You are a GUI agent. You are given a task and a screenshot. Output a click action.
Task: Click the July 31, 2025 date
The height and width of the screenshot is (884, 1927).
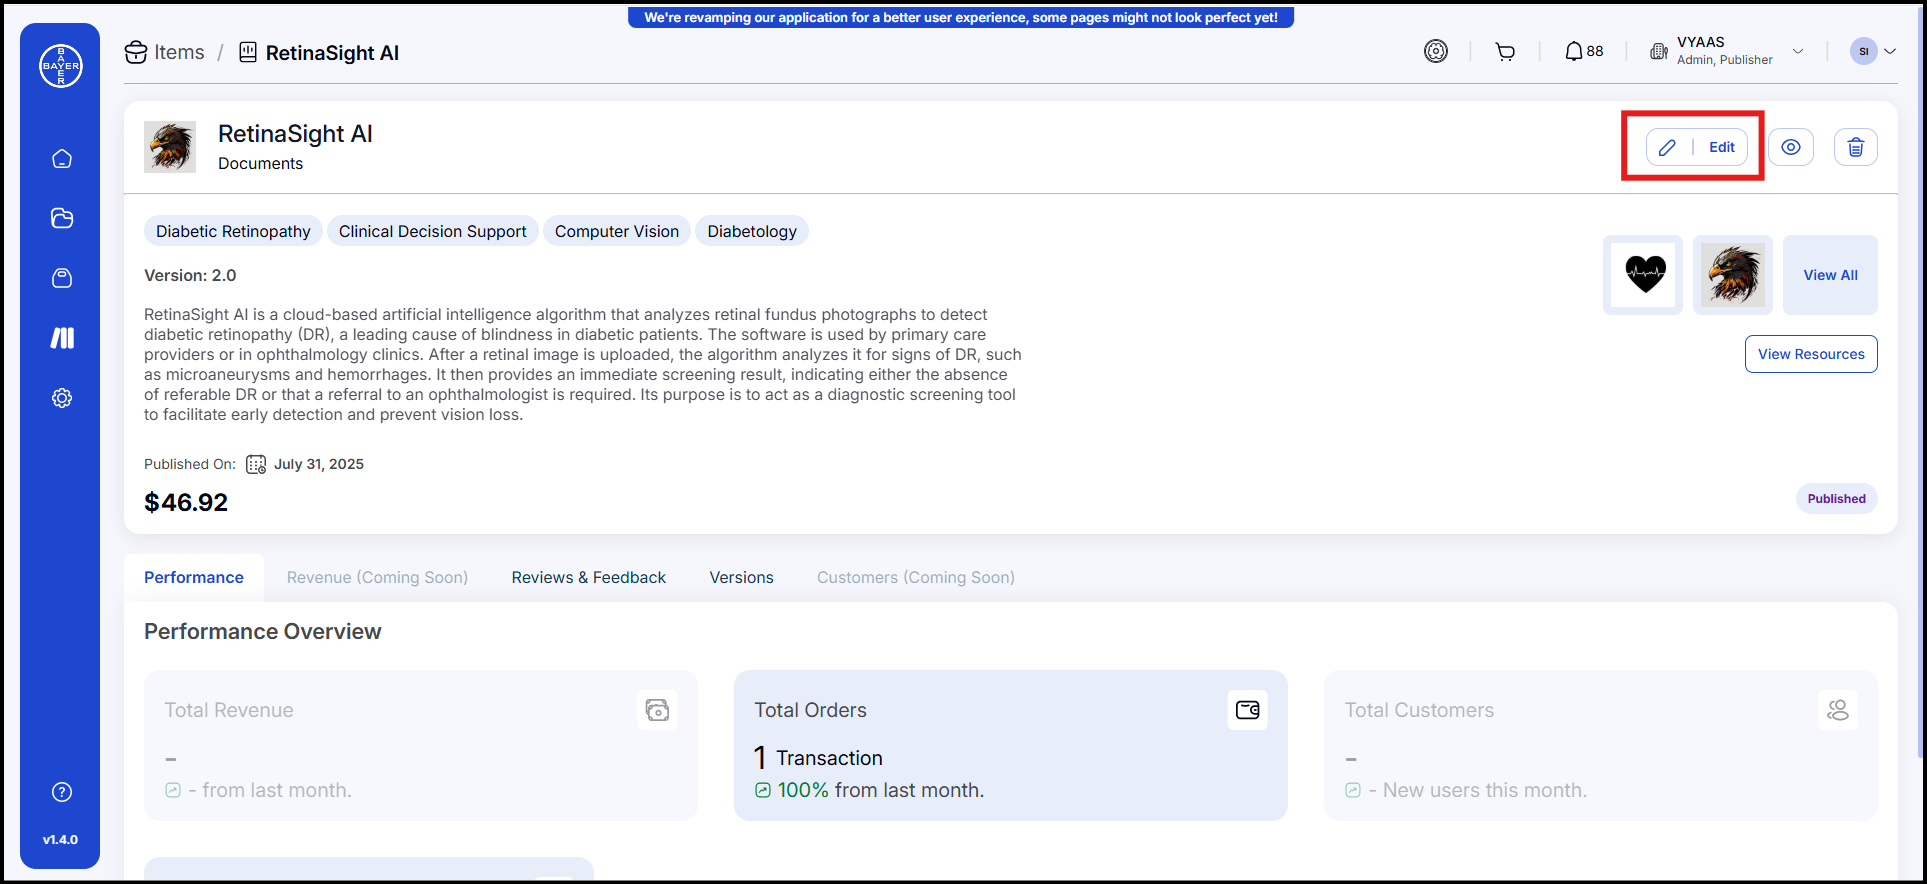pyautogui.click(x=319, y=464)
